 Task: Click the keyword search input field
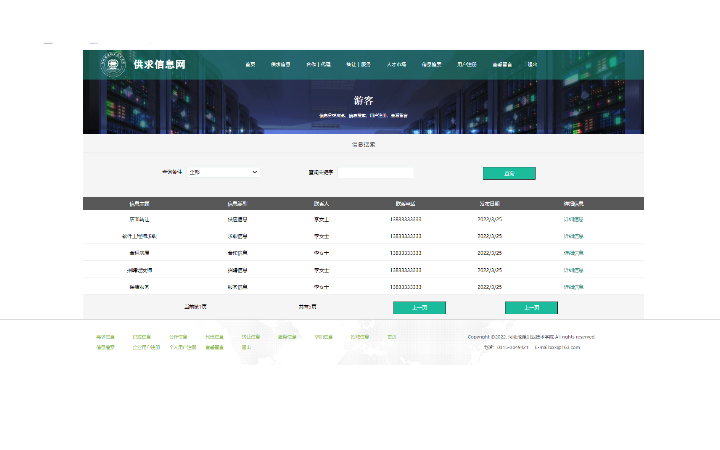click(x=375, y=173)
